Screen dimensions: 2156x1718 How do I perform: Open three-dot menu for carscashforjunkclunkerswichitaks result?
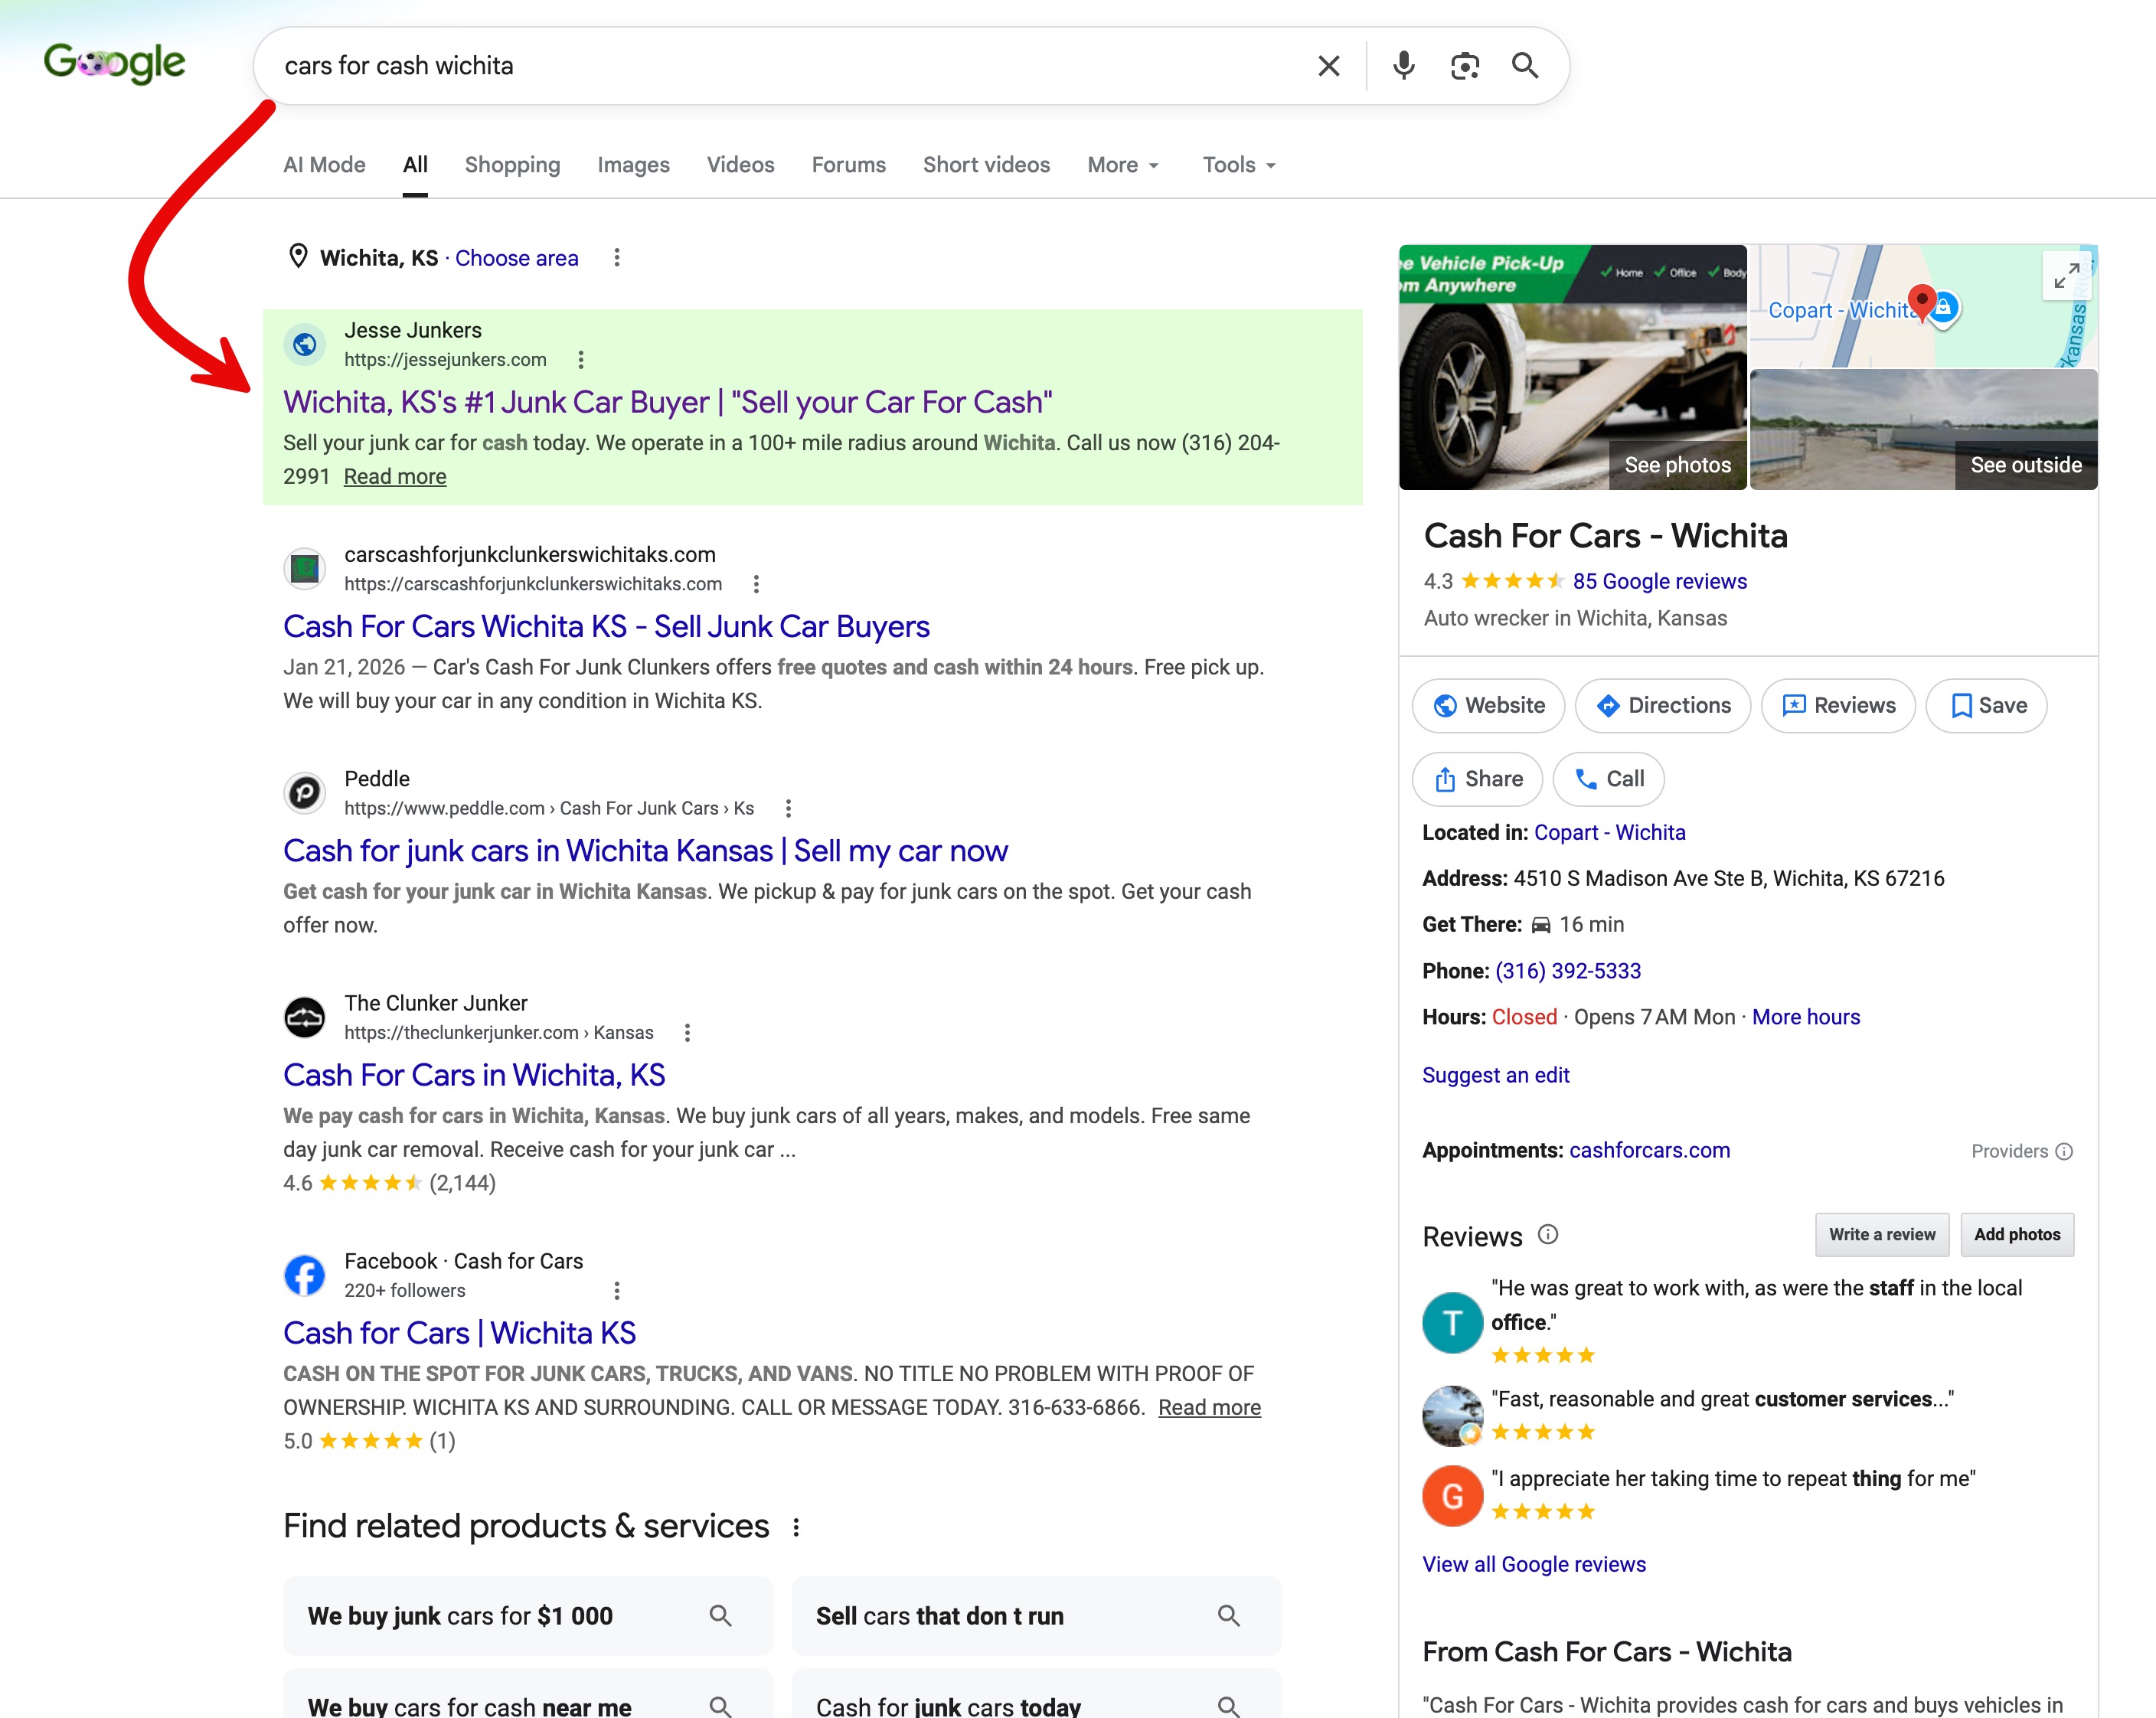pyautogui.click(x=756, y=584)
